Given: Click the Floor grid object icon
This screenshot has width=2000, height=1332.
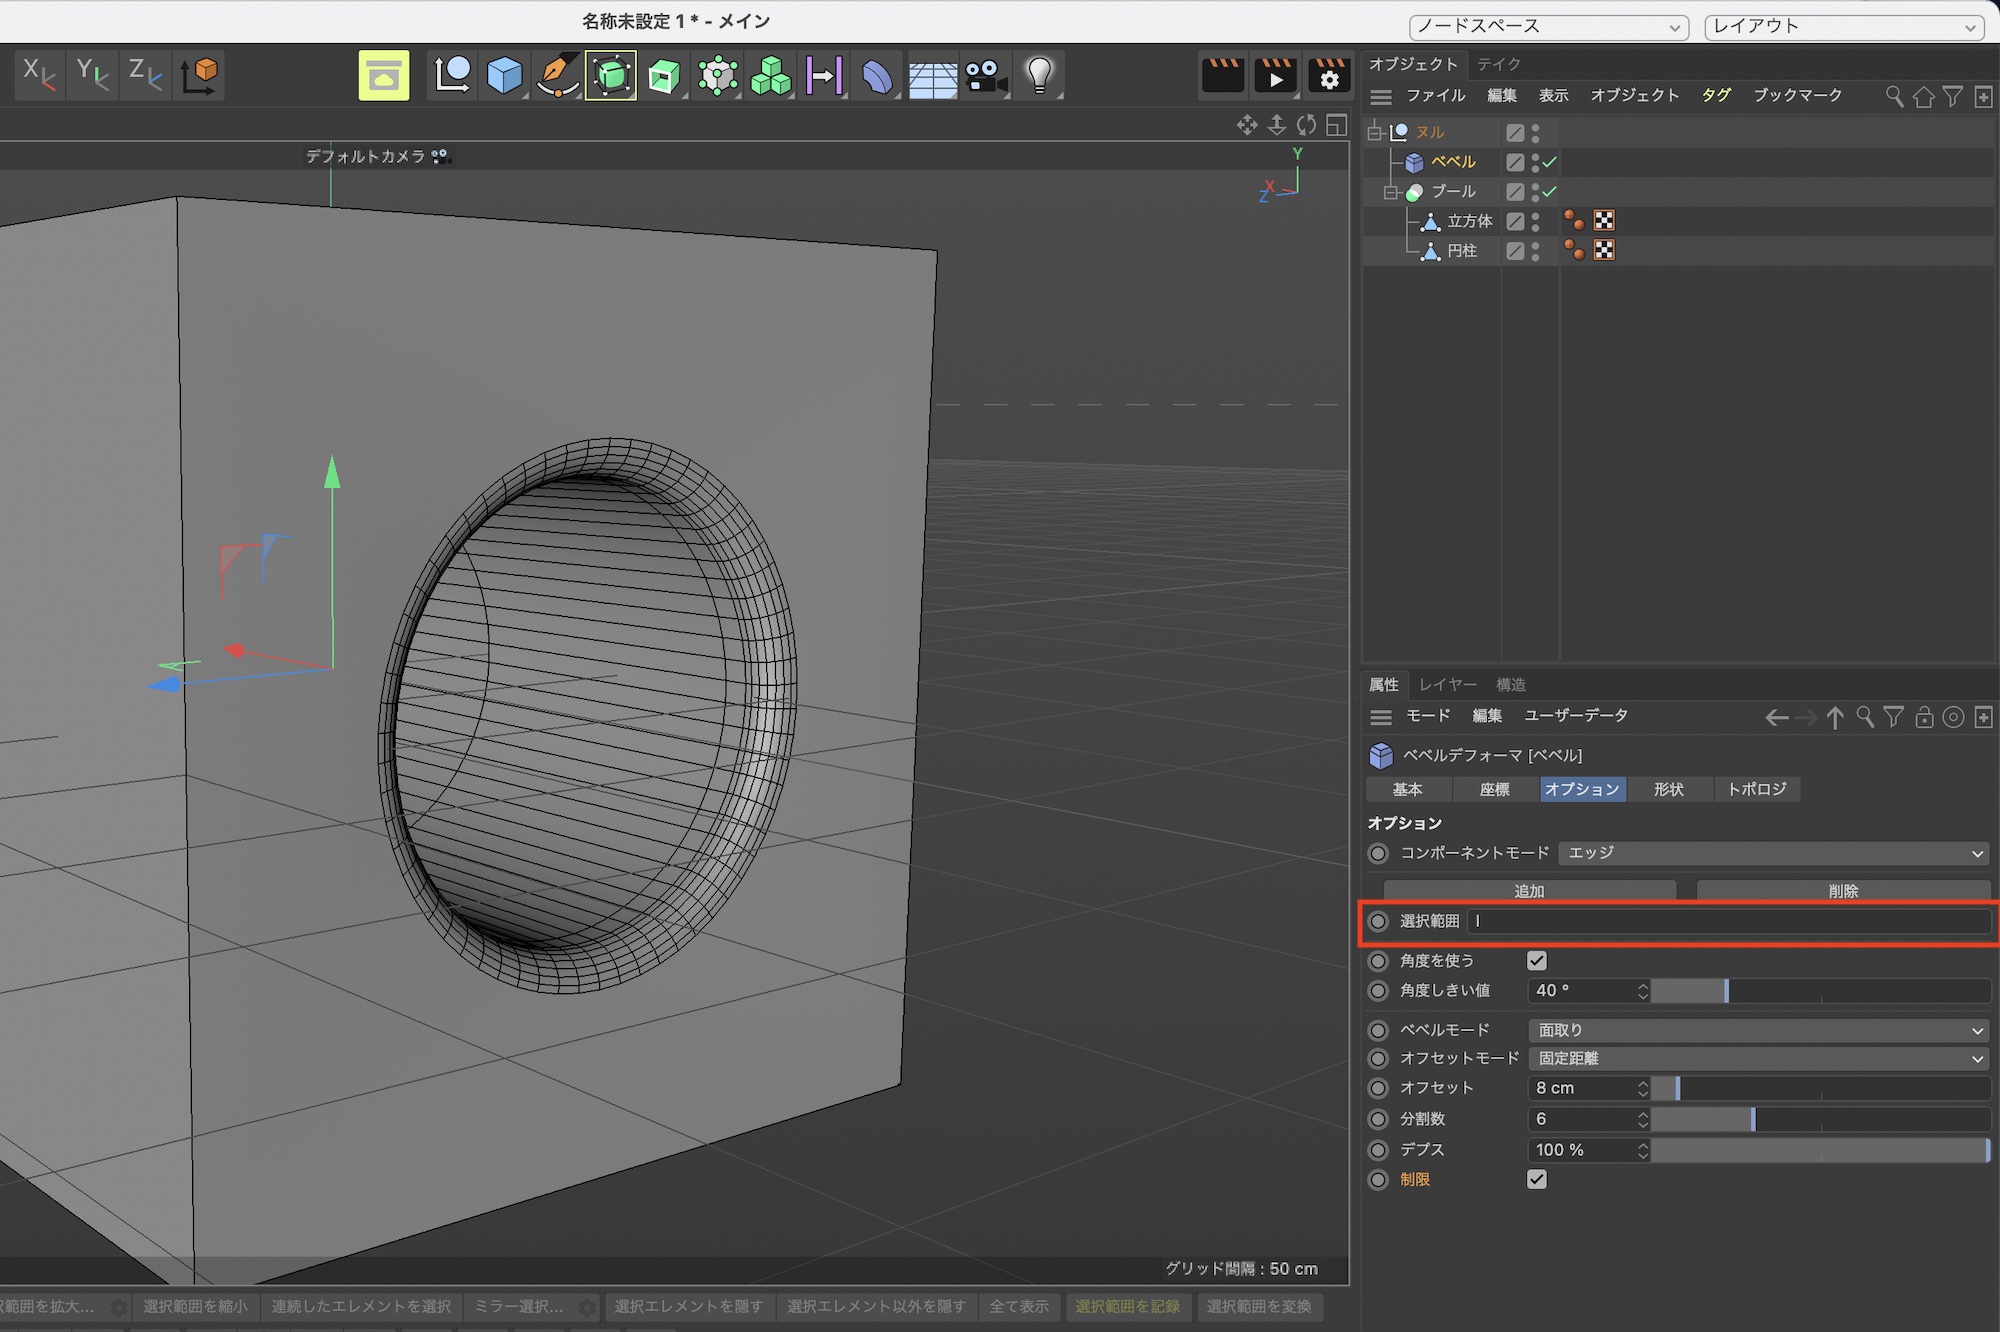Looking at the screenshot, I should [932, 76].
